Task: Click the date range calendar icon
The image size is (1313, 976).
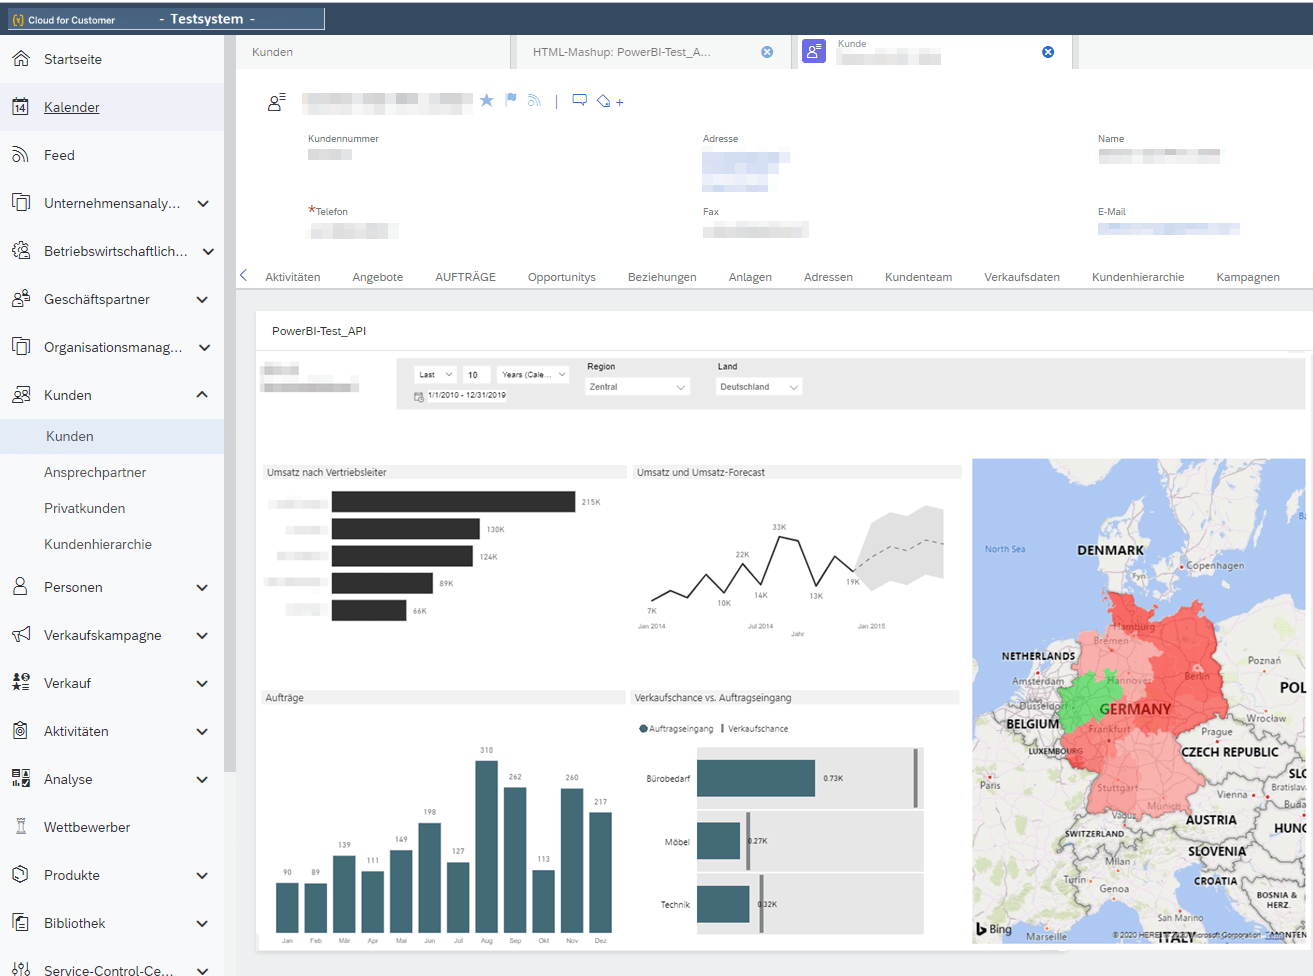Action: (419, 396)
